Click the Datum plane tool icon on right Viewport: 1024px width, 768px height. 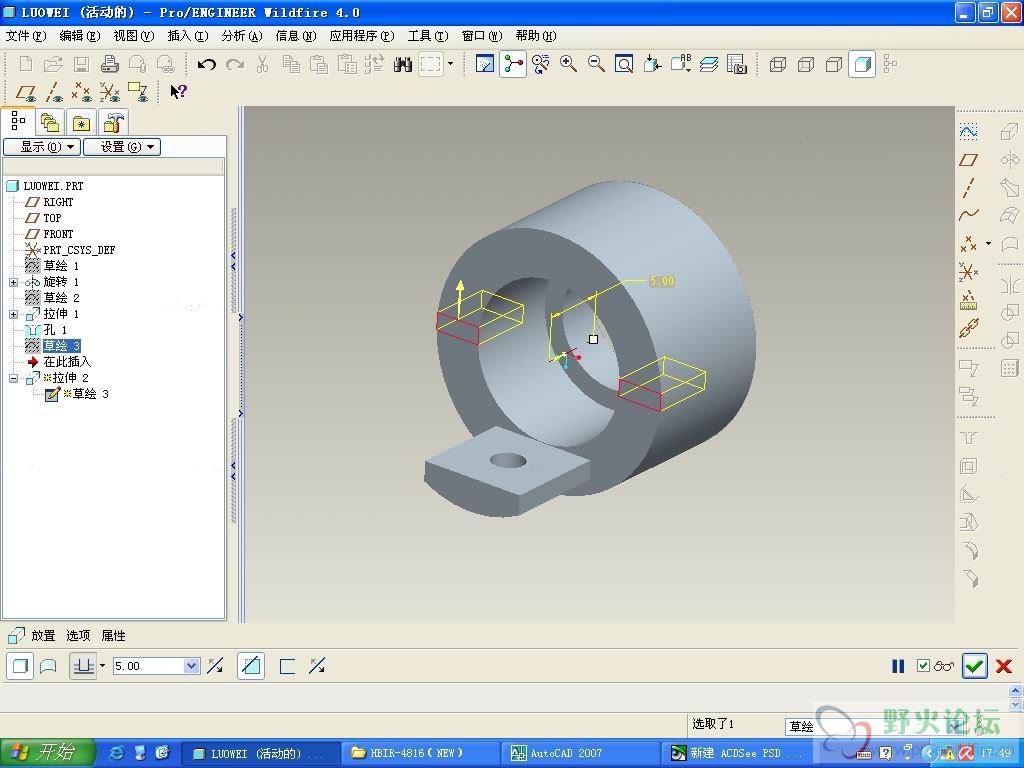[968, 160]
